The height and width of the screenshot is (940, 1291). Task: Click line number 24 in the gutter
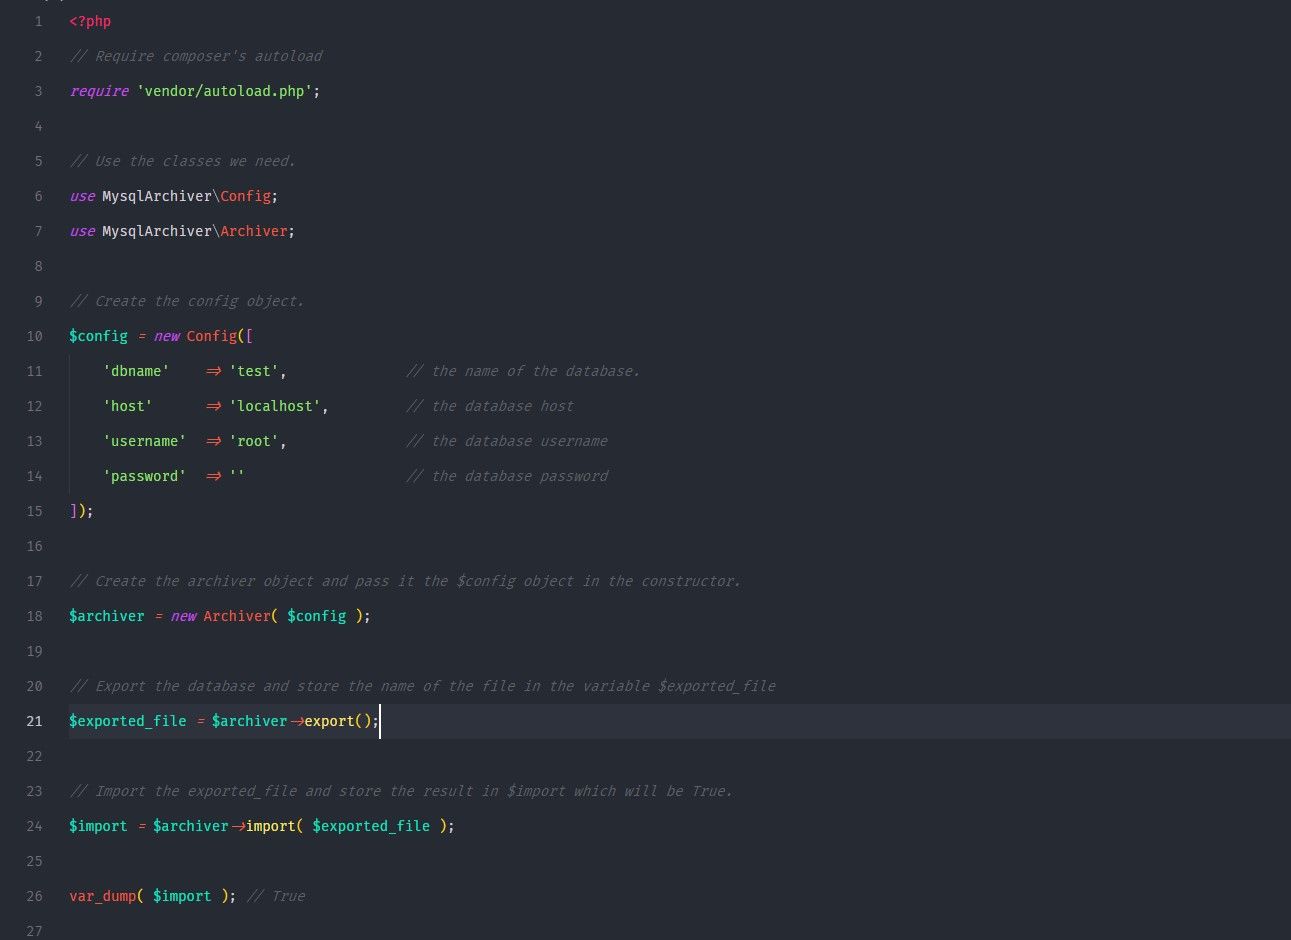pos(35,826)
